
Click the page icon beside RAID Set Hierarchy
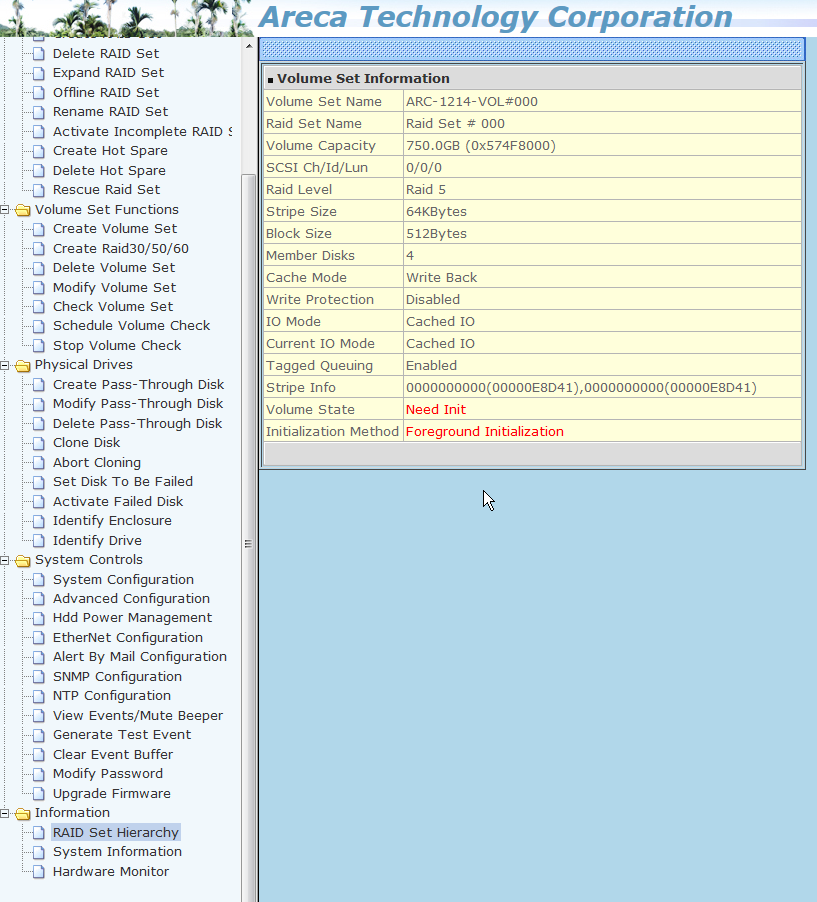pyautogui.click(x=39, y=833)
